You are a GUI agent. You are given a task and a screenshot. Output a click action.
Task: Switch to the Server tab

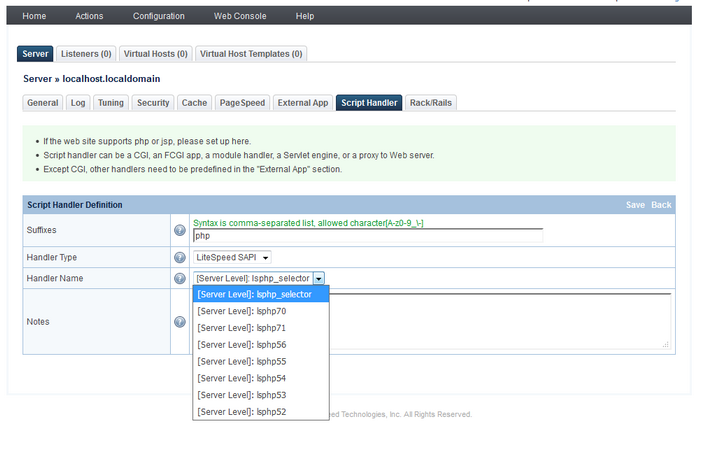tap(35, 54)
